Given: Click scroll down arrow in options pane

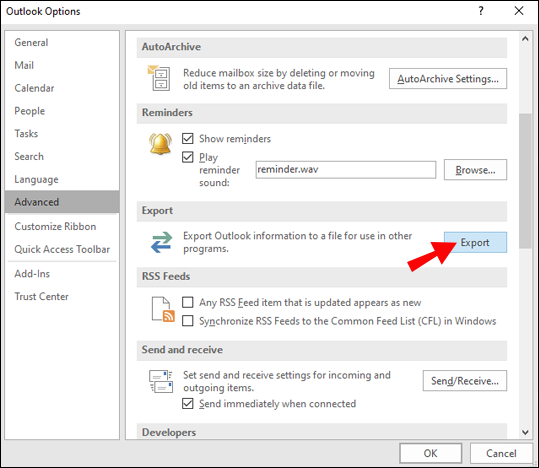Looking at the screenshot, I should [525, 432].
